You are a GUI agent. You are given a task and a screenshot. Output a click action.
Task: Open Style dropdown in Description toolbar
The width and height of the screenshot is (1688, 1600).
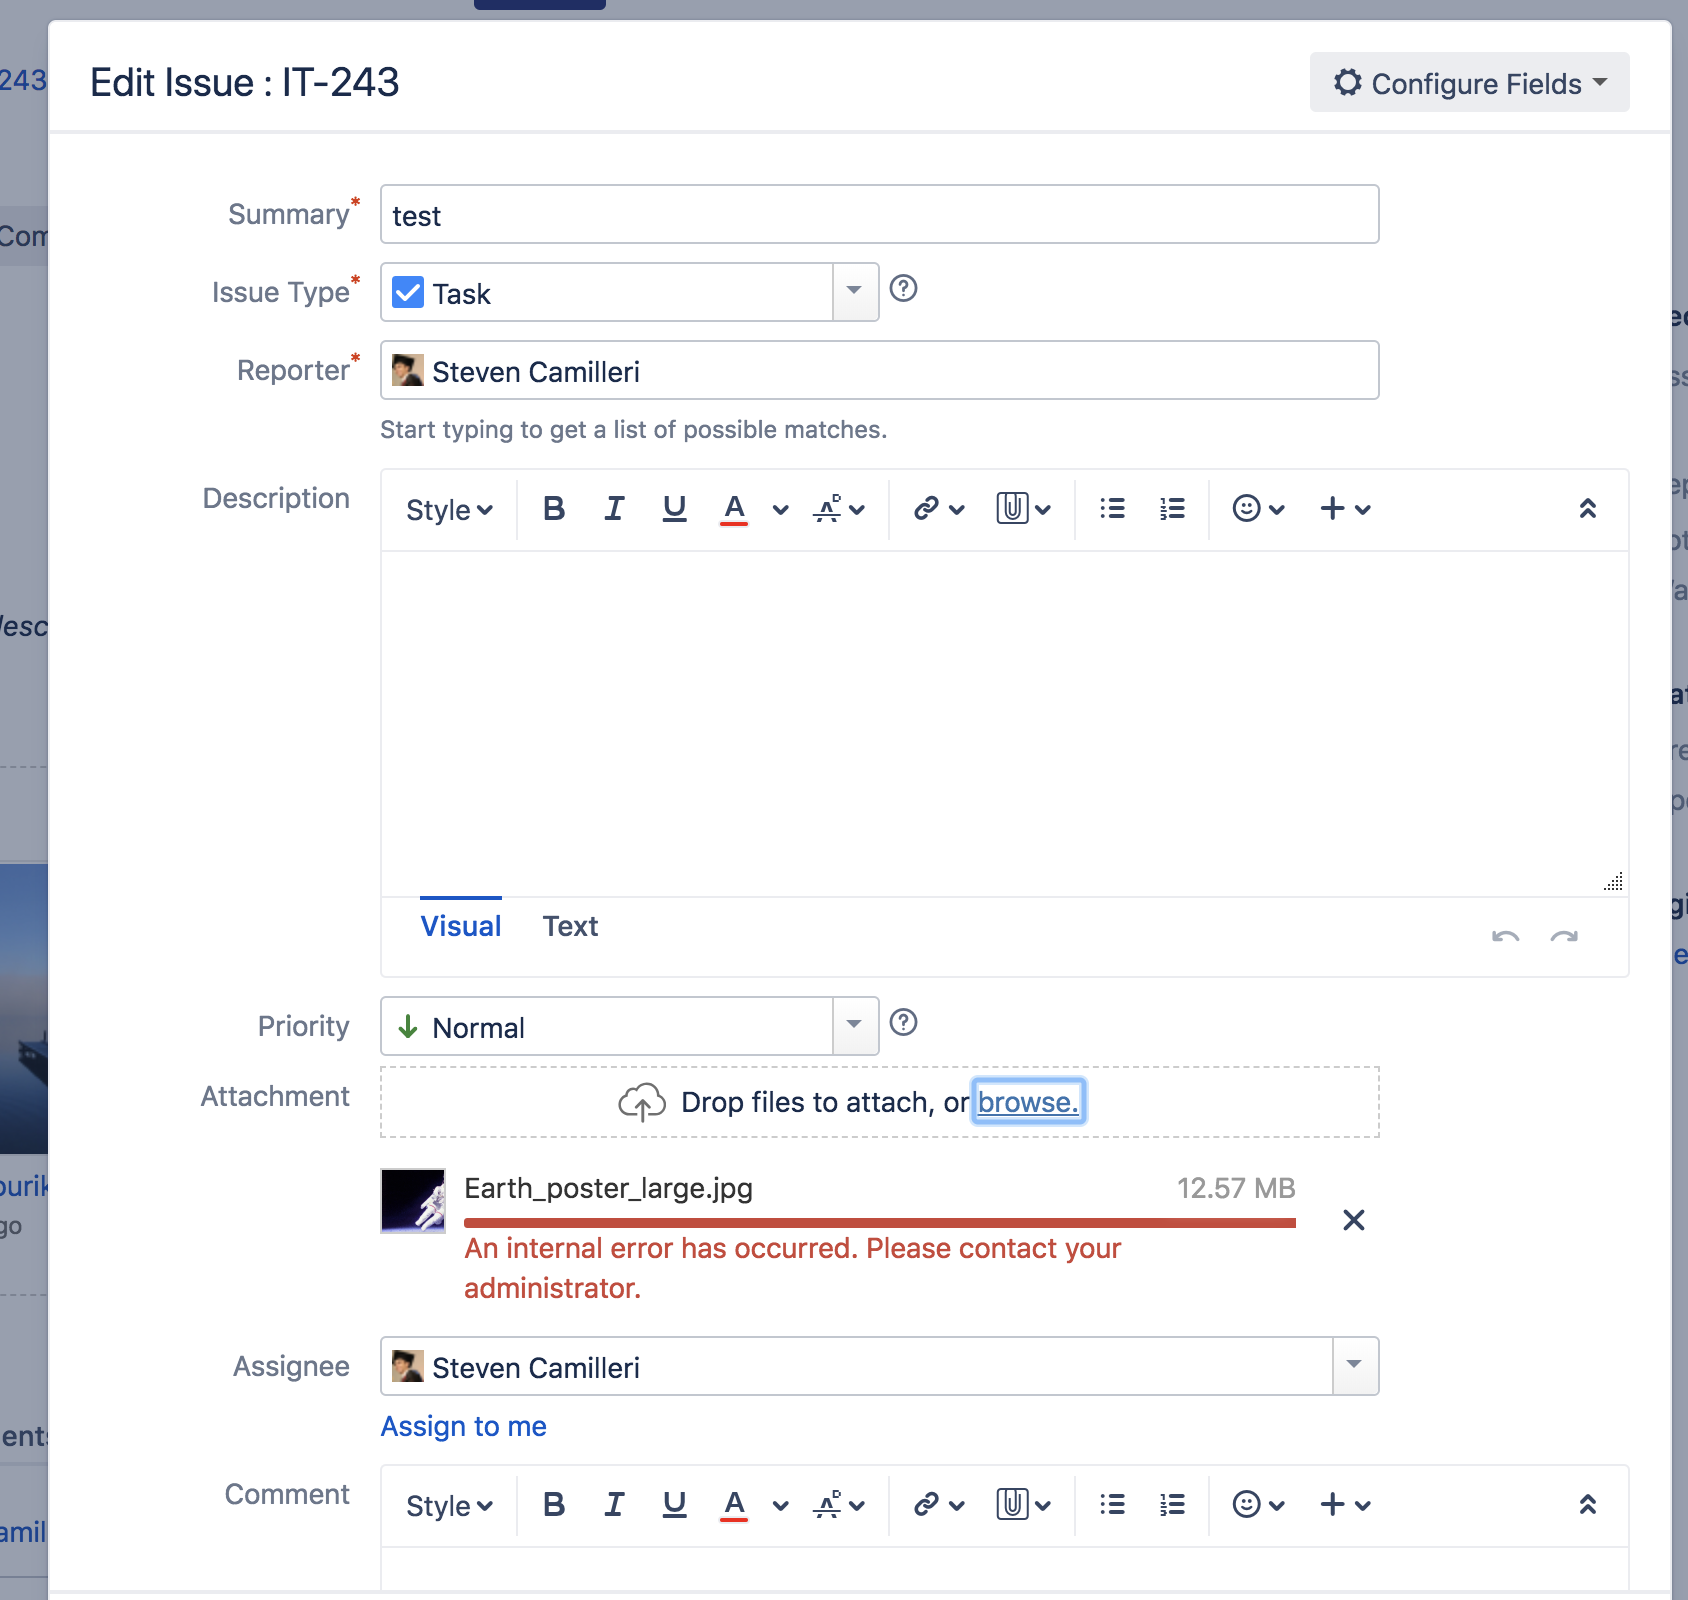coord(449,510)
